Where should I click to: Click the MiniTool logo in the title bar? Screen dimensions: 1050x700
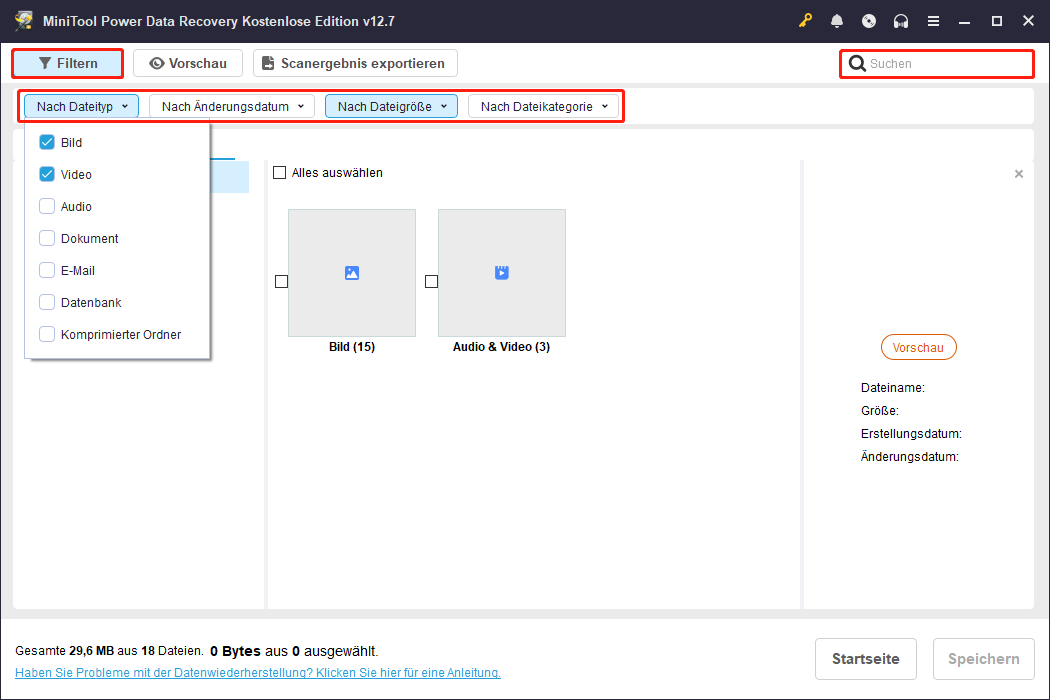(22, 19)
